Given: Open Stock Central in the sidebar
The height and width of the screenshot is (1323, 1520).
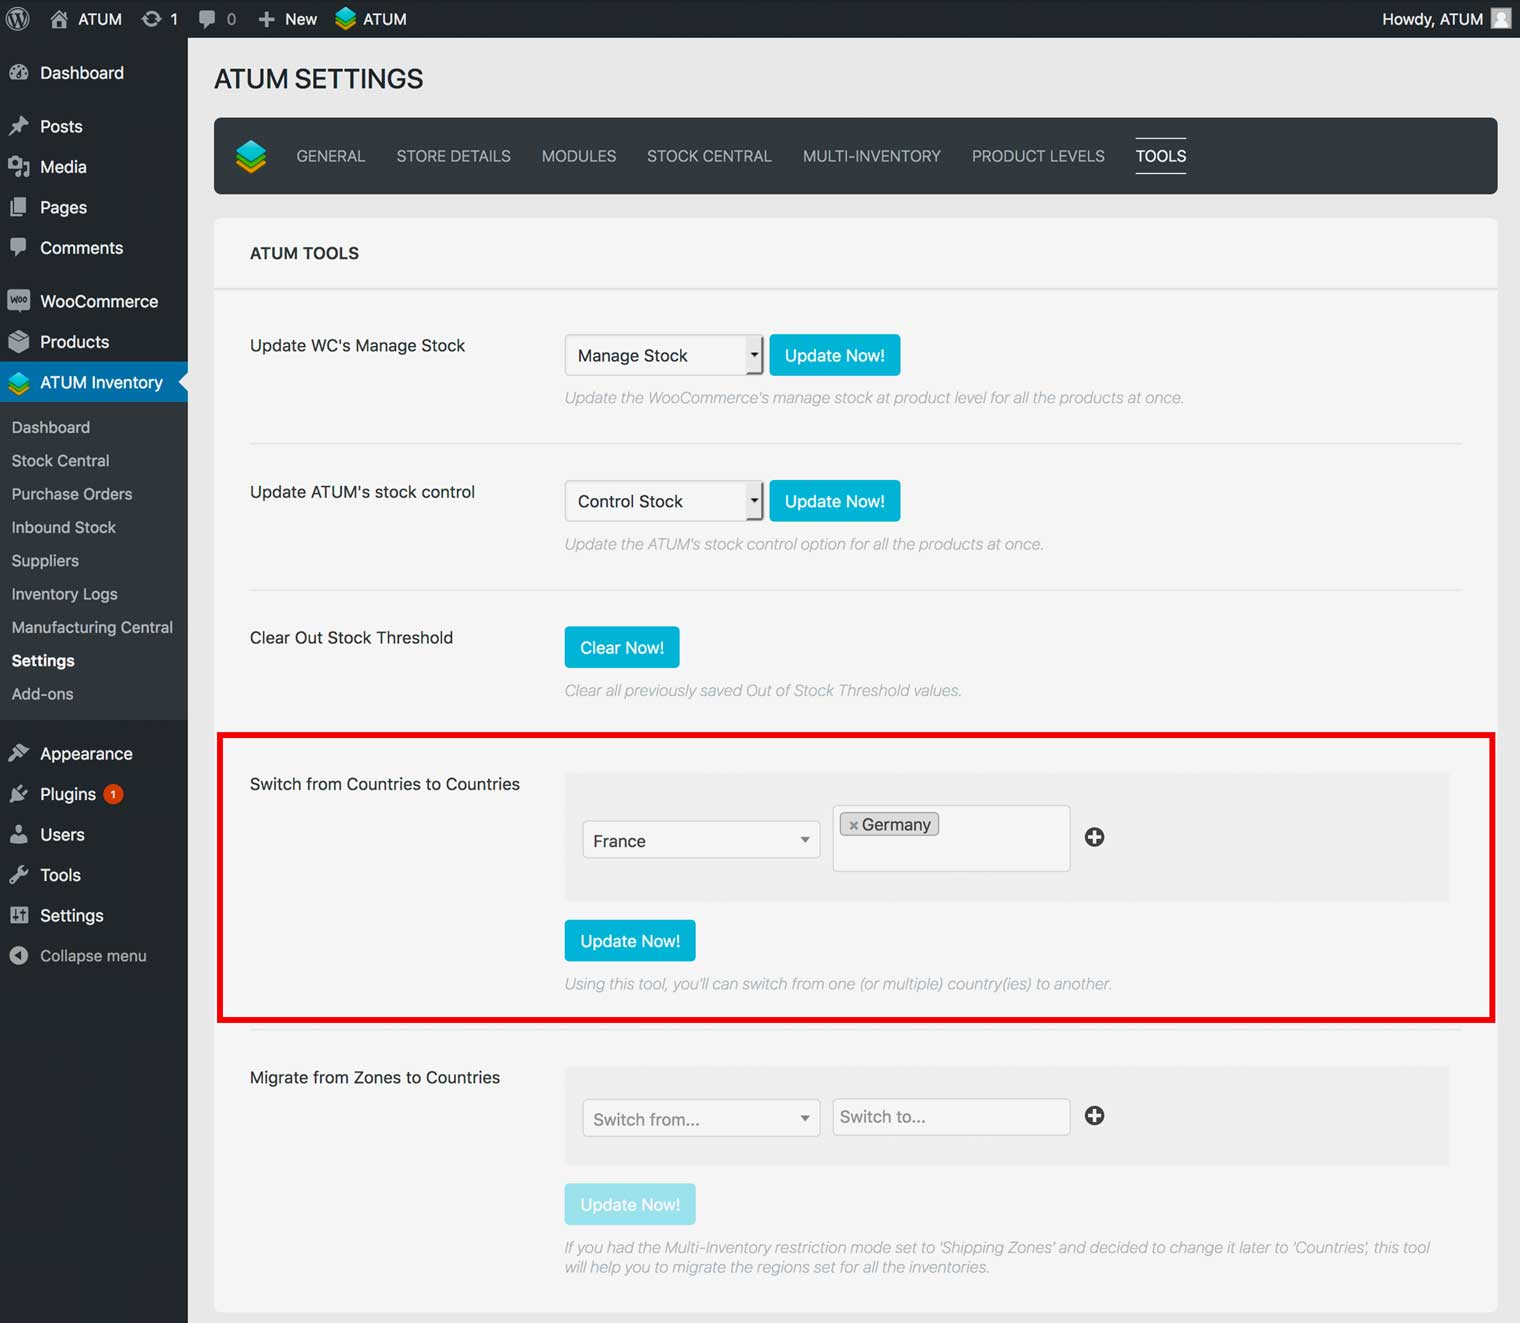Looking at the screenshot, I should point(60,461).
